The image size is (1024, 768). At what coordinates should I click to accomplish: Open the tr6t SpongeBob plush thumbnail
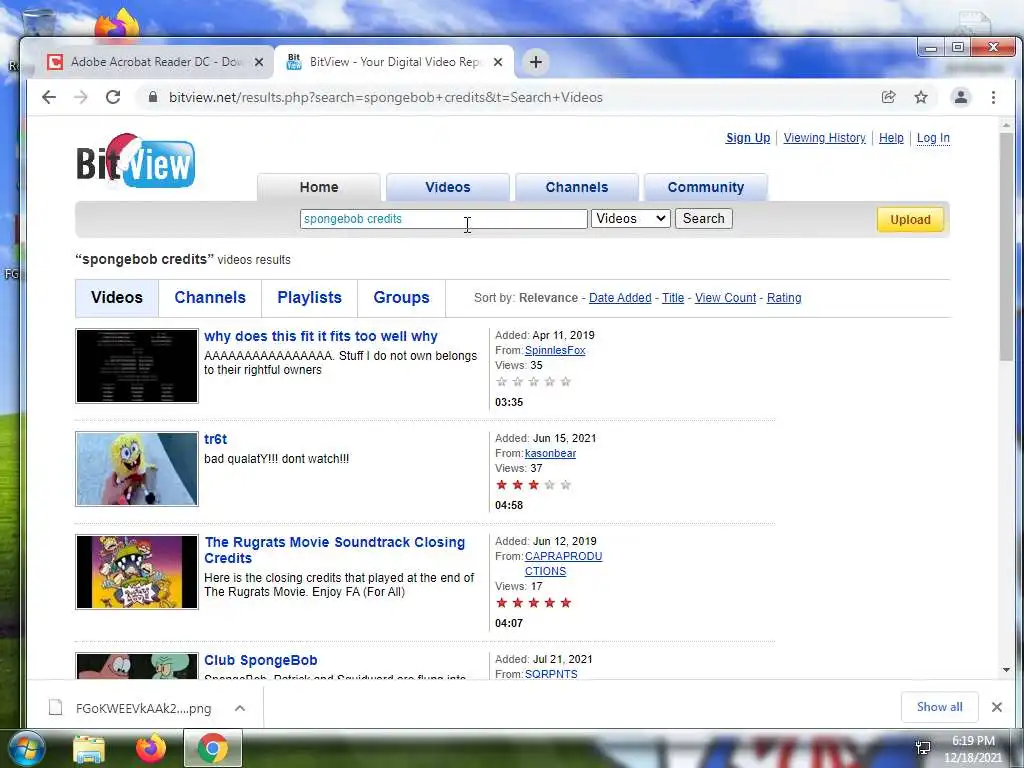[x=136, y=469]
